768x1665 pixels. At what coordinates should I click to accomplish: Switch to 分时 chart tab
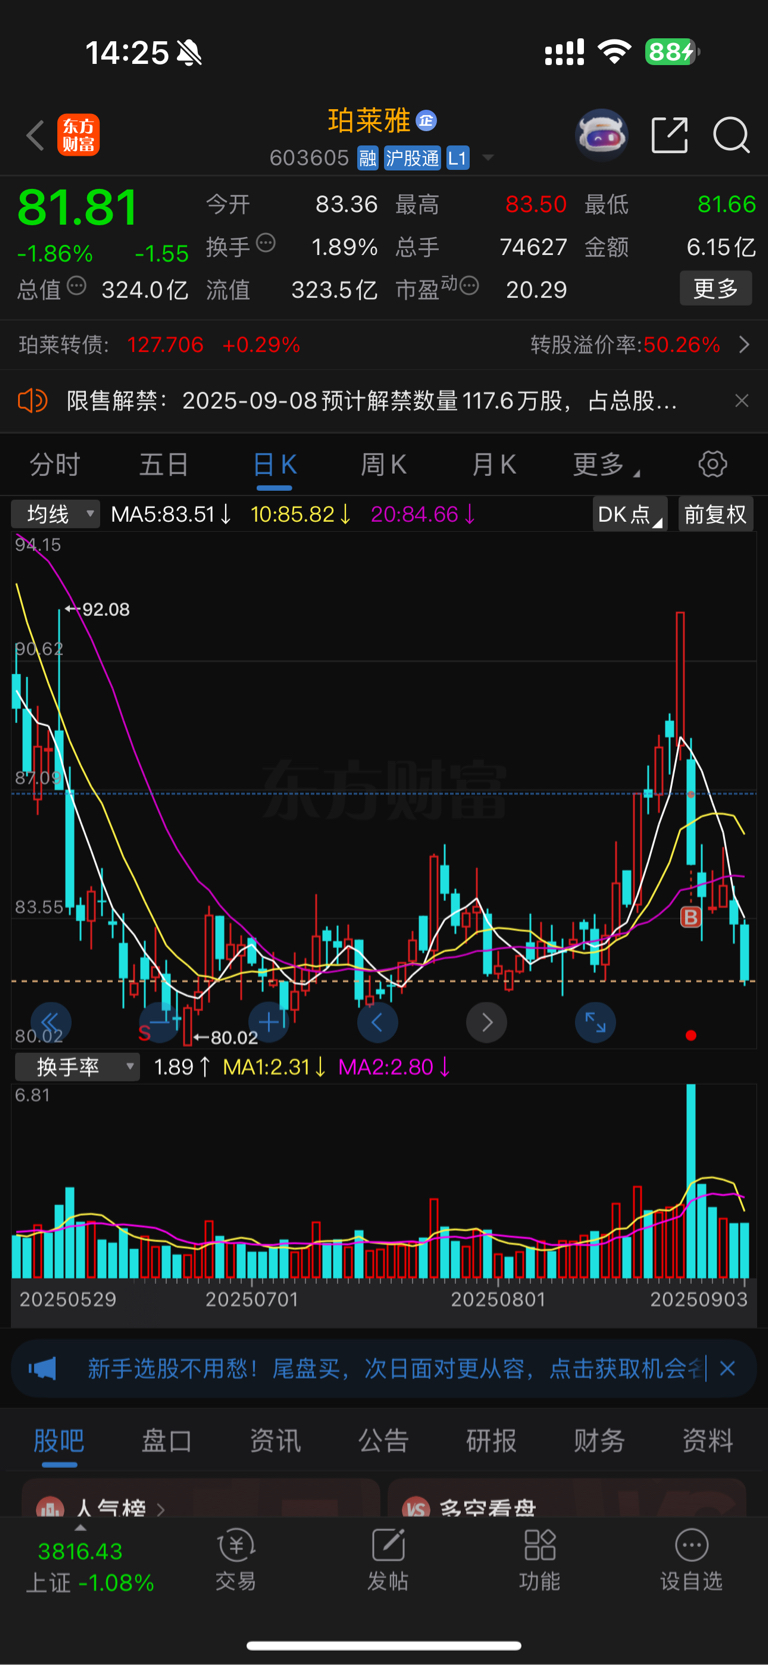point(54,465)
